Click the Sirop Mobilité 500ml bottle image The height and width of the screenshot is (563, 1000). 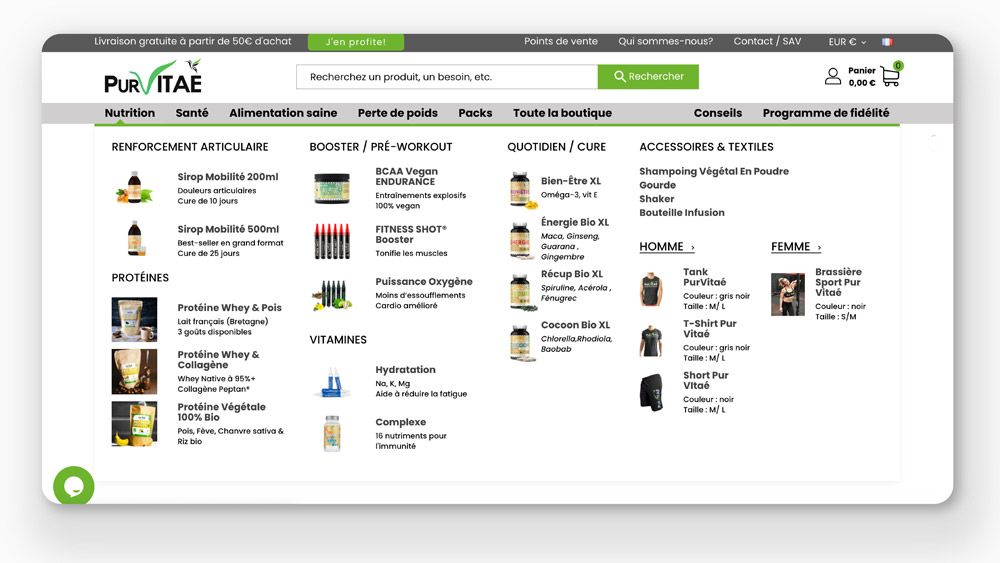coord(134,238)
